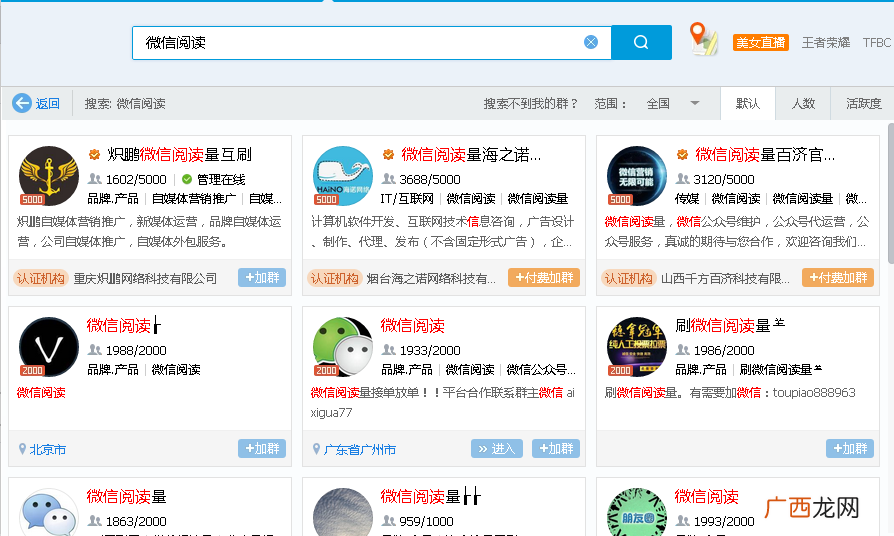Click 加群 on the 刷微信阅读量 card
The image size is (894, 536).
[x=850, y=449]
